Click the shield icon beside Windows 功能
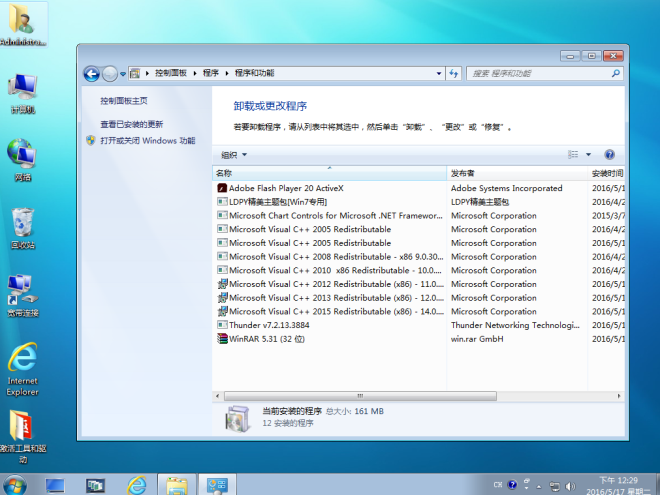The image size is (660, 495). coord(90,140)
